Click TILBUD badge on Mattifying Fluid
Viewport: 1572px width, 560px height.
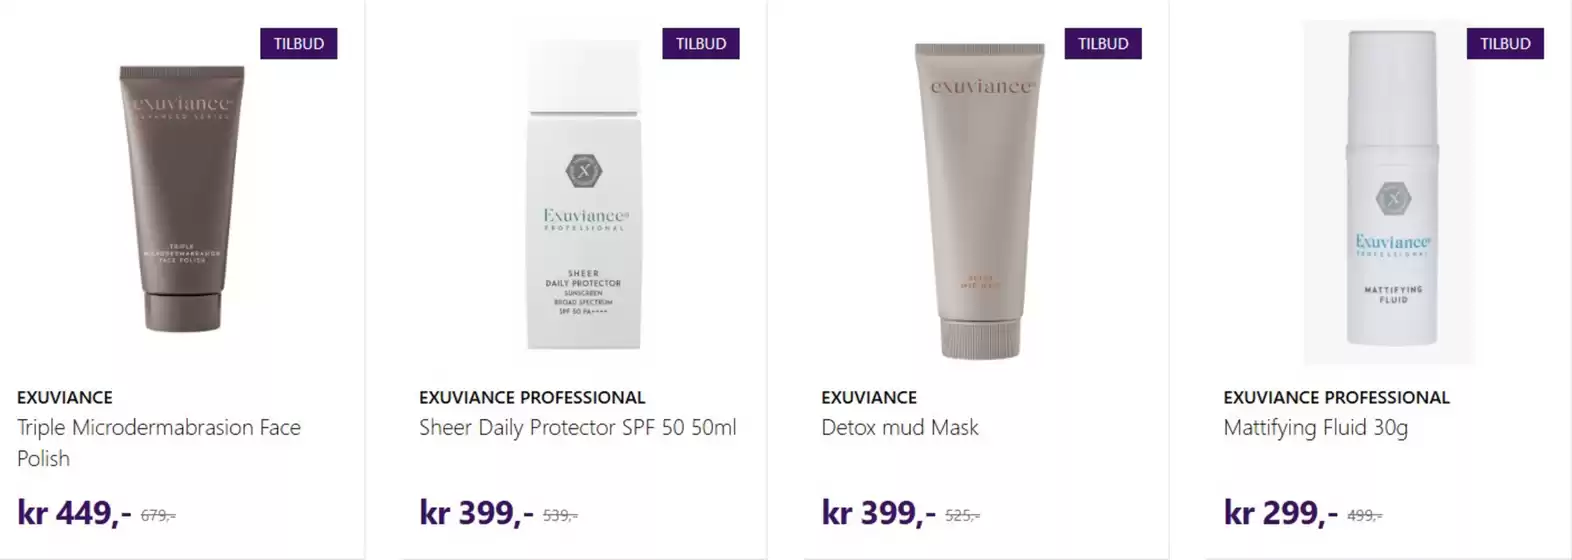[1505, 43]
